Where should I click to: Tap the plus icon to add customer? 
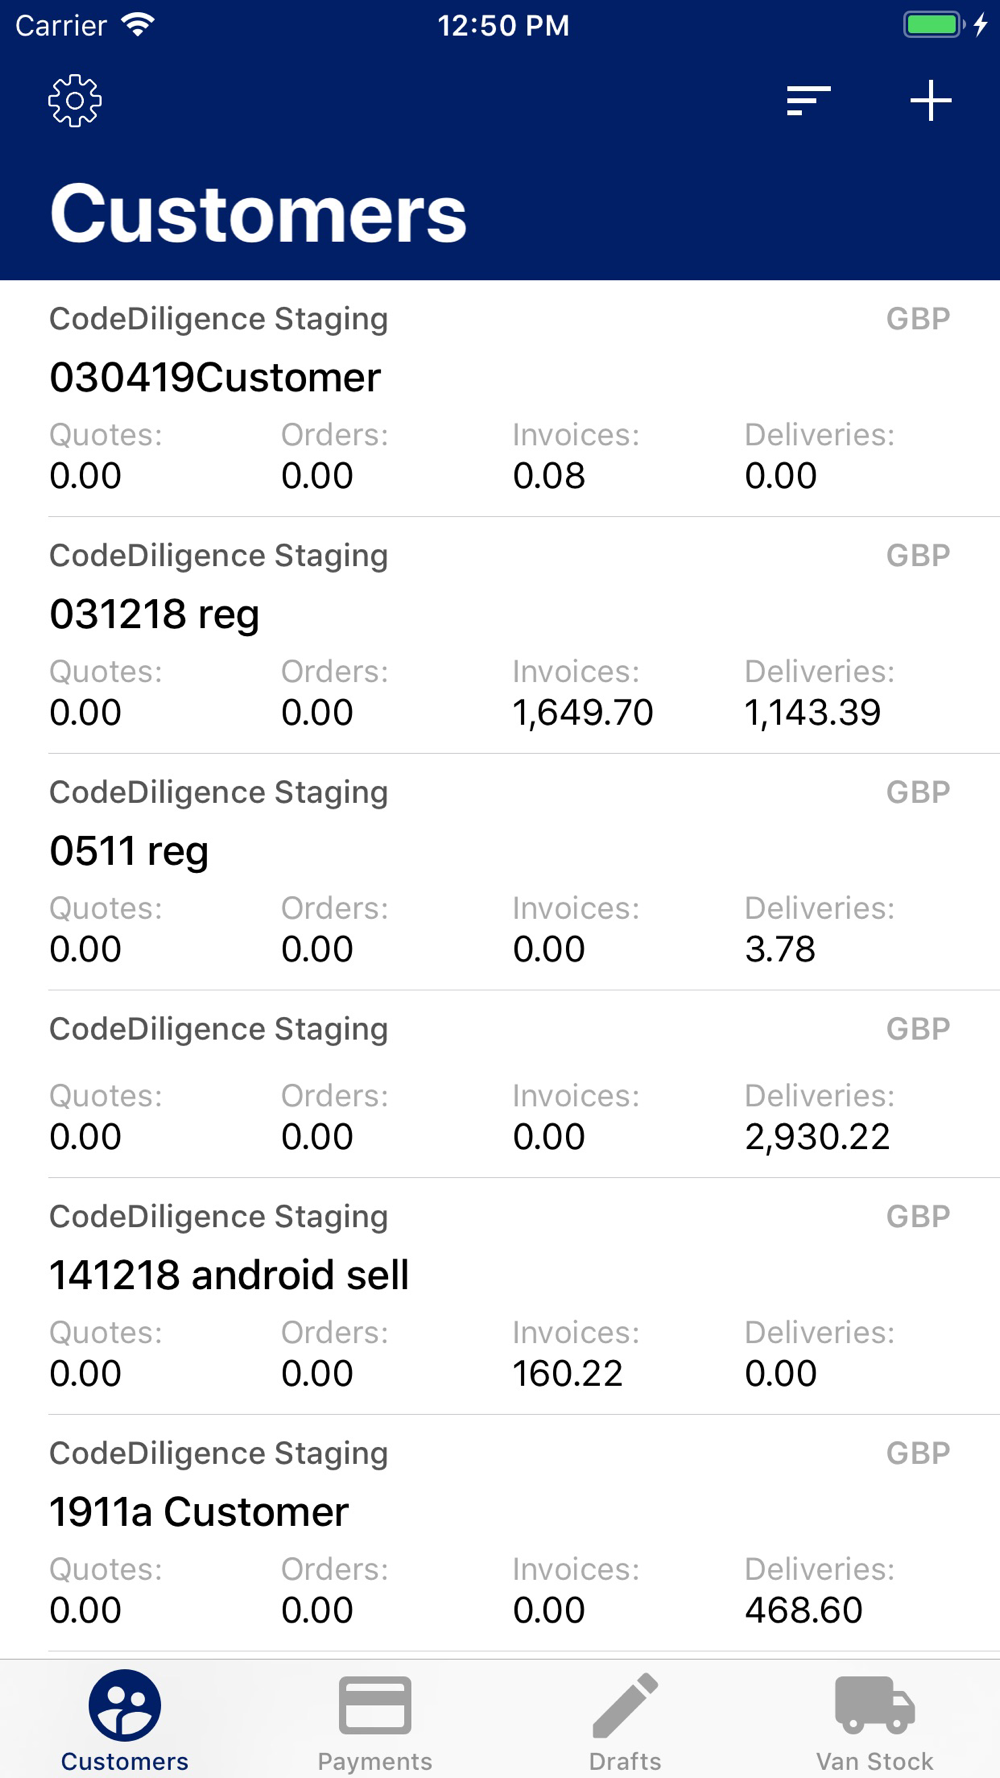pos(930,101)
